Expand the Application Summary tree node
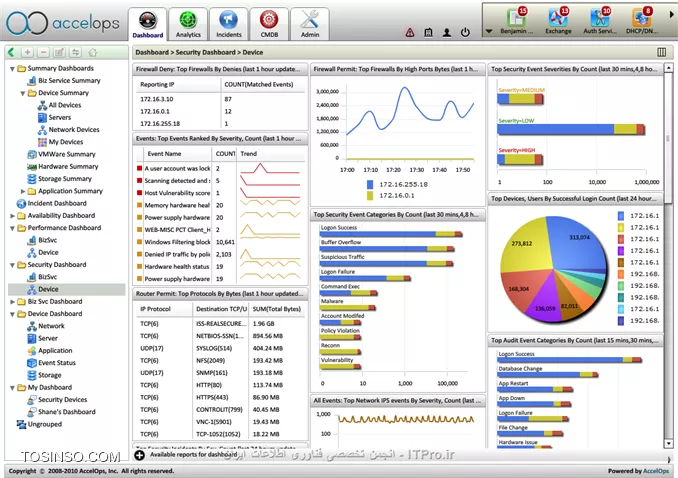Viewport: 678px width, 478px height. pyautogui.click(x=23, y=191)
